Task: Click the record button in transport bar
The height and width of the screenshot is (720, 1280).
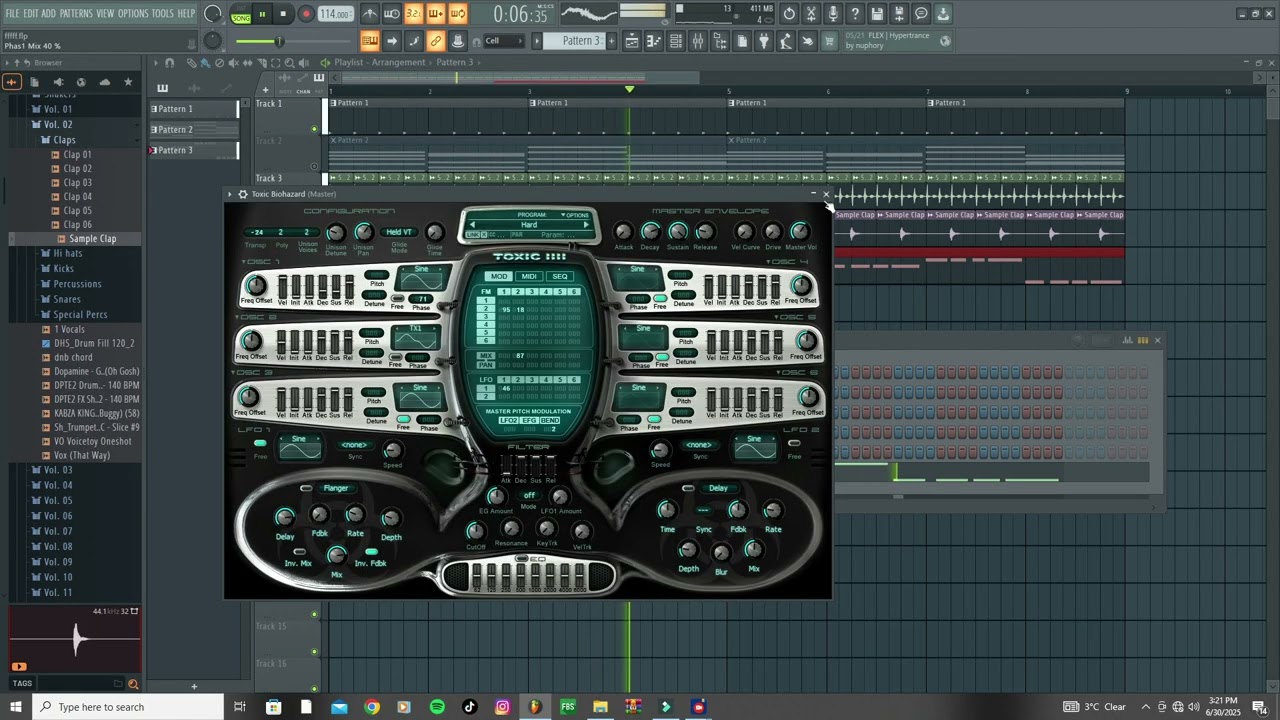Action: [306, 14]
